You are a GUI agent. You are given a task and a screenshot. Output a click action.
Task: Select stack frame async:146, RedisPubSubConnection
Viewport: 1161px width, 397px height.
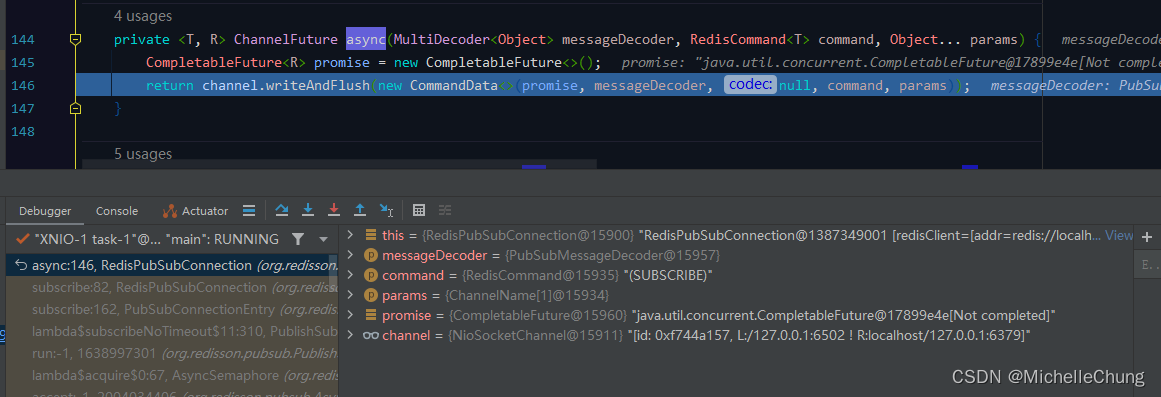[x=172, y=265]
